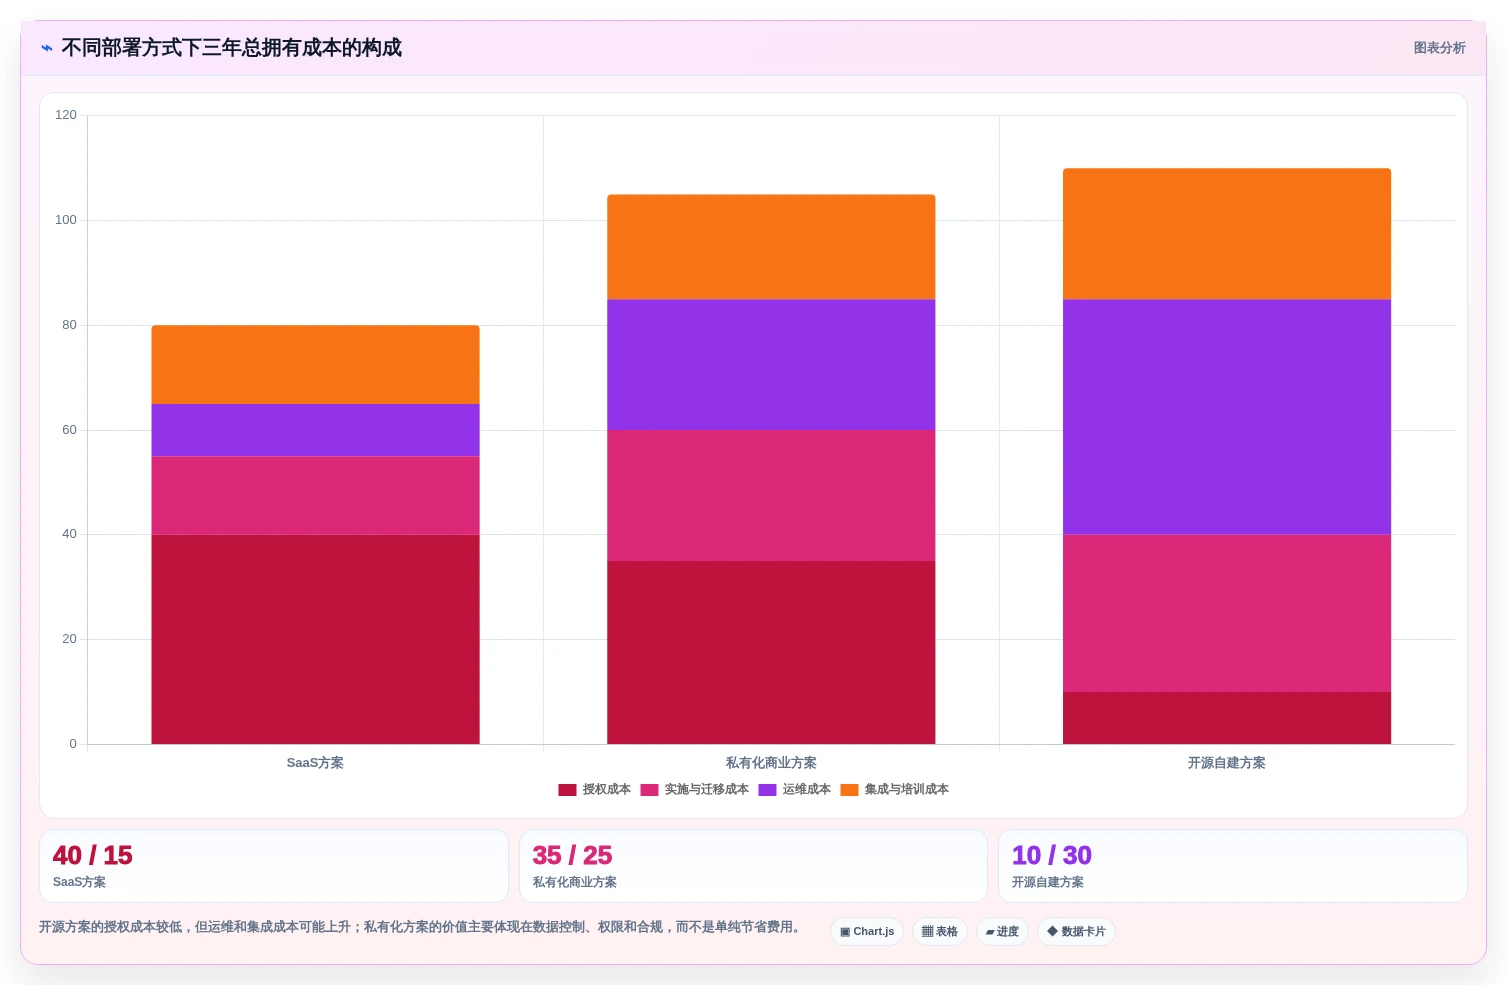Click the 60 y-axis tick label
Image resolution: width=1507 pixels, height=985 pixels.
pos(69,430)
